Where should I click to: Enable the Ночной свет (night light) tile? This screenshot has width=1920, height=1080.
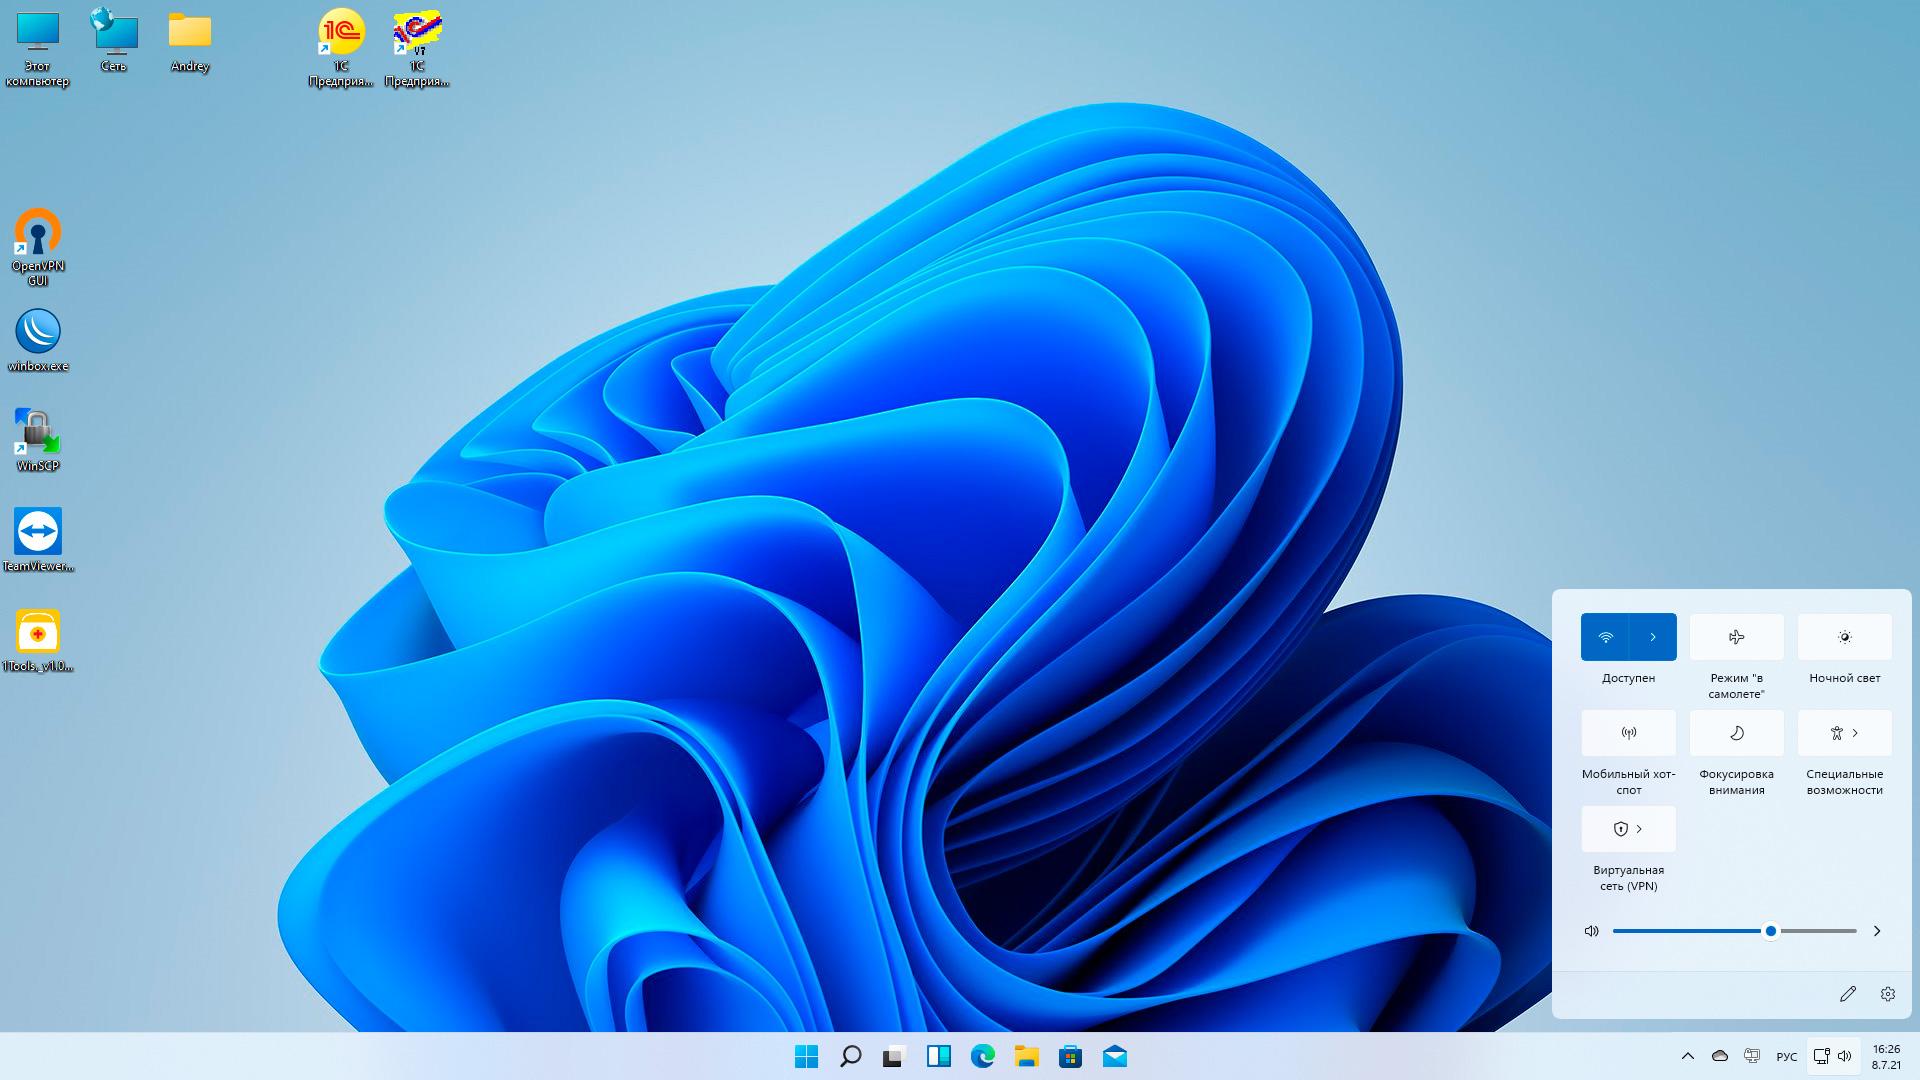pyautogui.click(x=1844, y=637)
